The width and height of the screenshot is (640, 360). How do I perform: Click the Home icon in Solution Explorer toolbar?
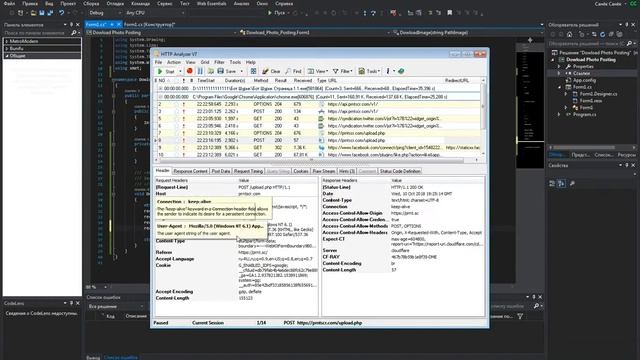(x=569, y=35)
